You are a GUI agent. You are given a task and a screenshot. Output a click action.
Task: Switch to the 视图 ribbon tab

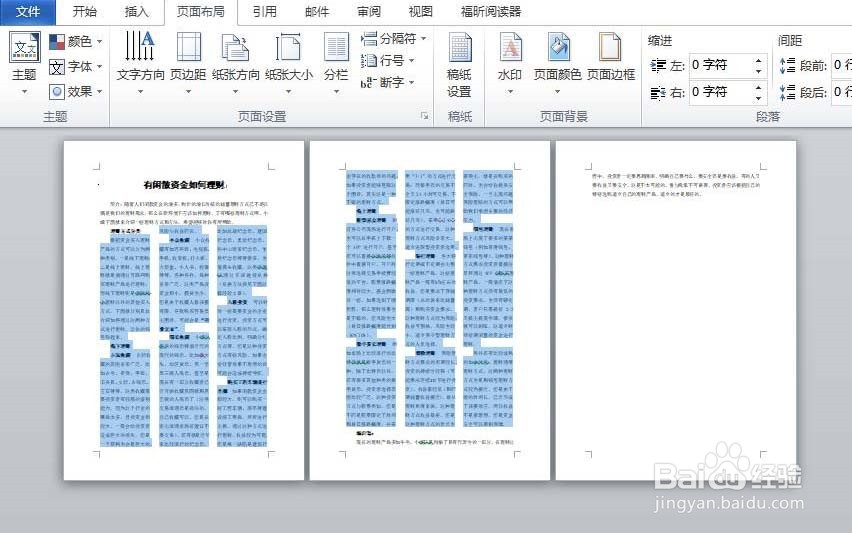(x=421, y=12)
